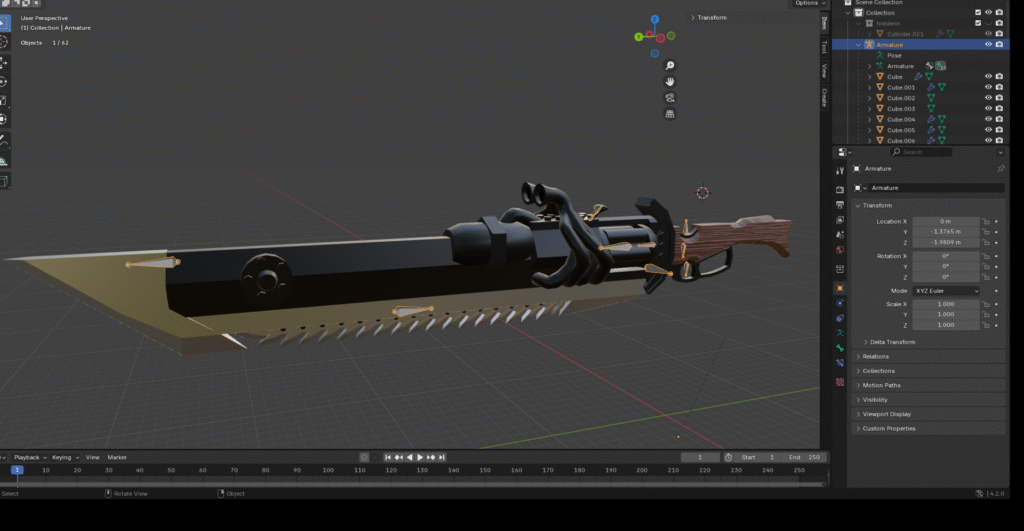Open the Physics properties tab
Viewport: 1024px width, 531px height.
point(840,303)
